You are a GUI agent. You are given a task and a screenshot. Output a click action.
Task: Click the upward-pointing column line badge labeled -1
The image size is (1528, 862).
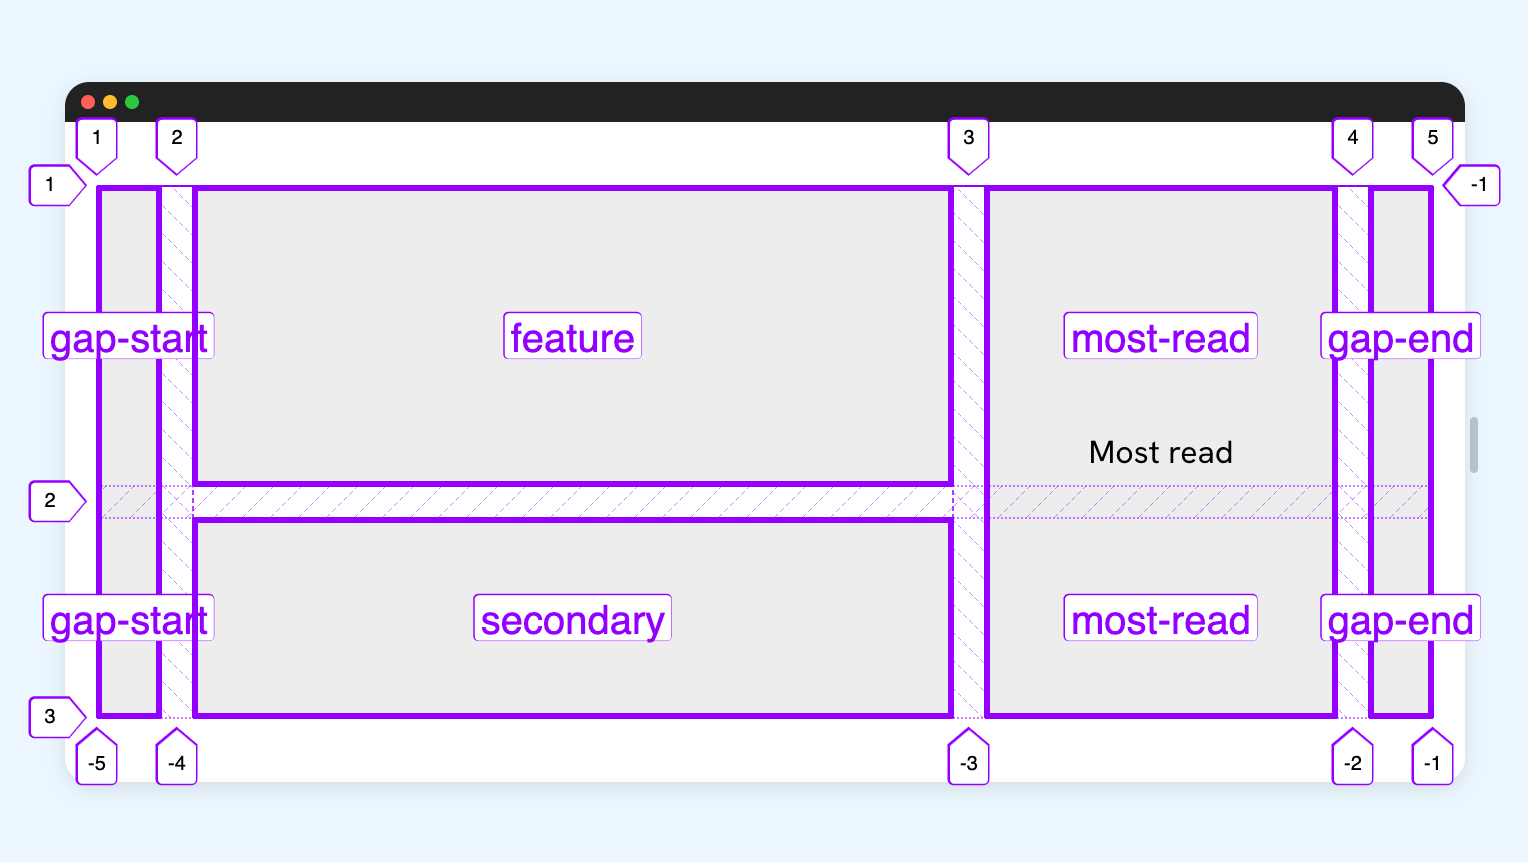pos(1432,763)
